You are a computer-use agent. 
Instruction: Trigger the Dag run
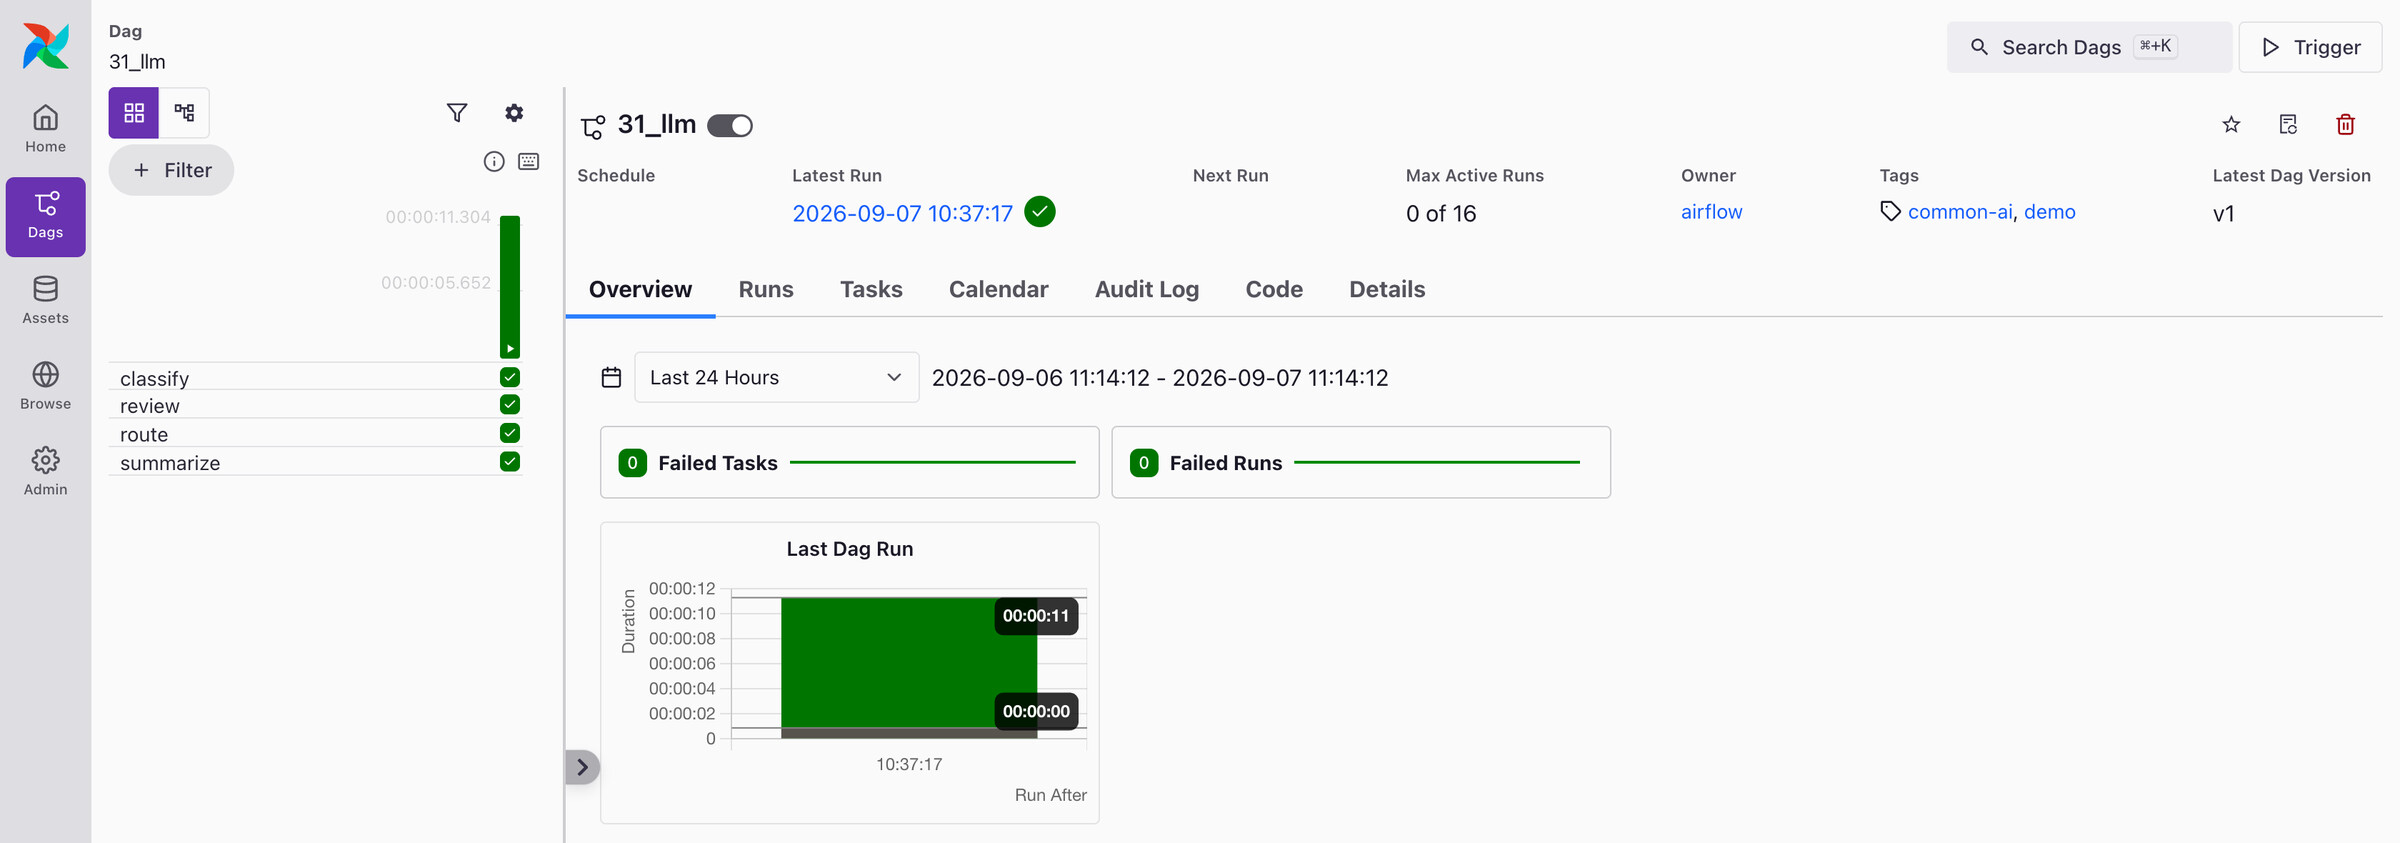tap(2311, 47)
